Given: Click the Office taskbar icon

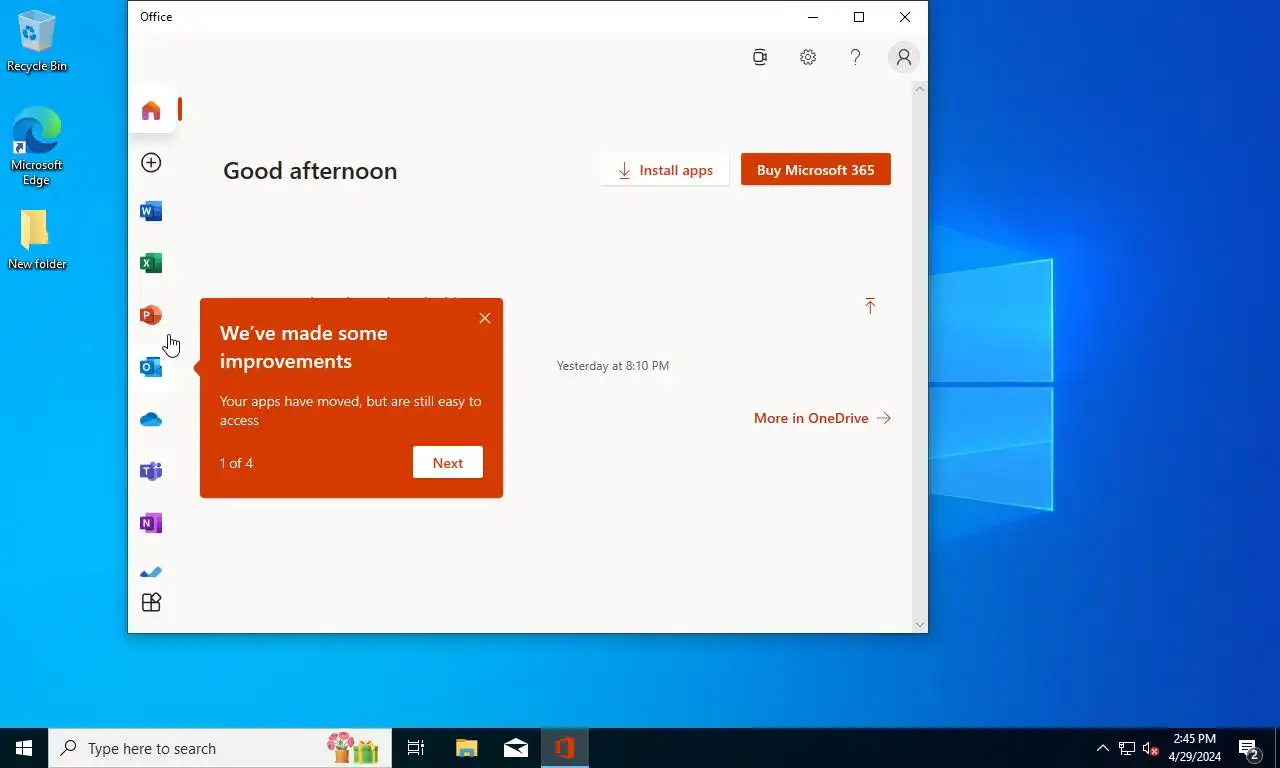Looking at the screenshot, I should (x=565, y=748).
